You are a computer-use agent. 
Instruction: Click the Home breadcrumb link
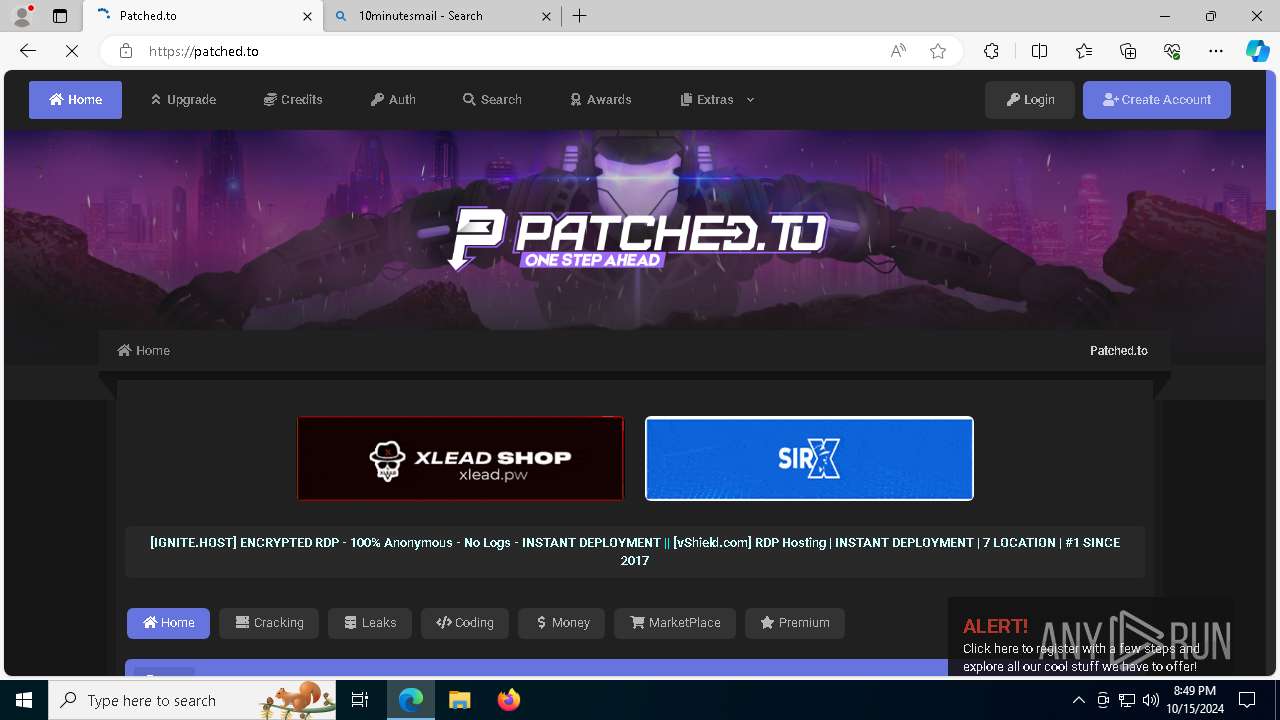tap(144, 350)
